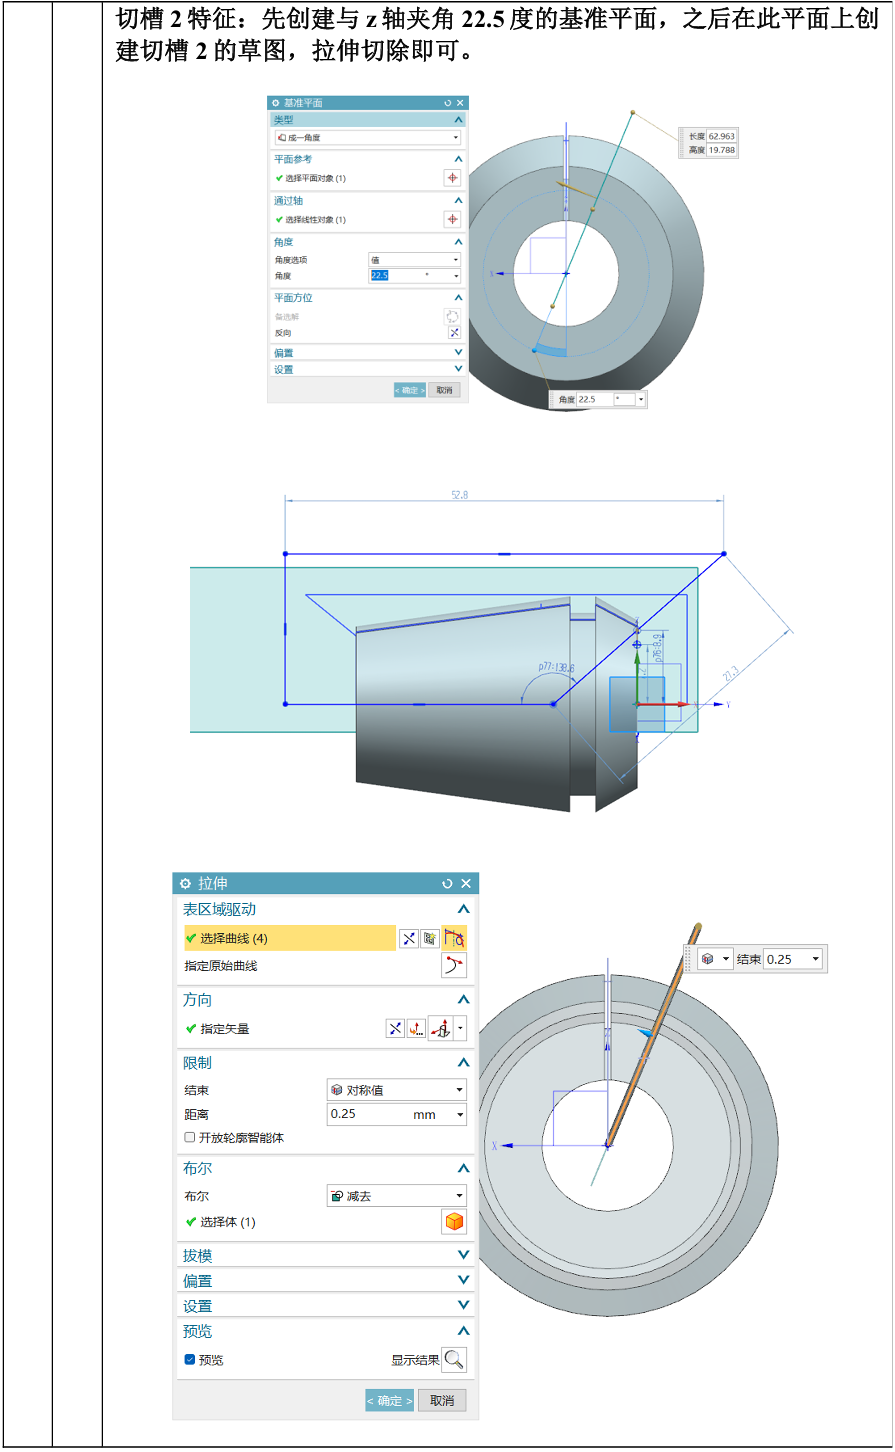Open the 基准平面 dialog settings gear
The width and height of the screenshot is (895, 1452).
coord(276,103)
